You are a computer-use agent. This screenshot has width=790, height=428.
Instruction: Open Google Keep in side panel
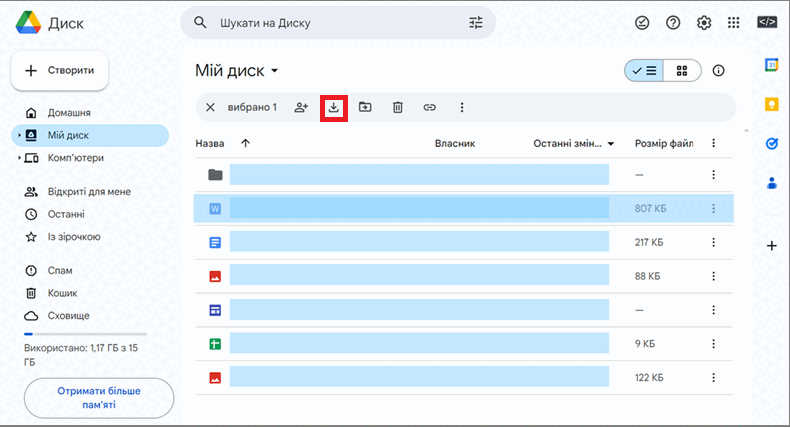tap(771, 104)
